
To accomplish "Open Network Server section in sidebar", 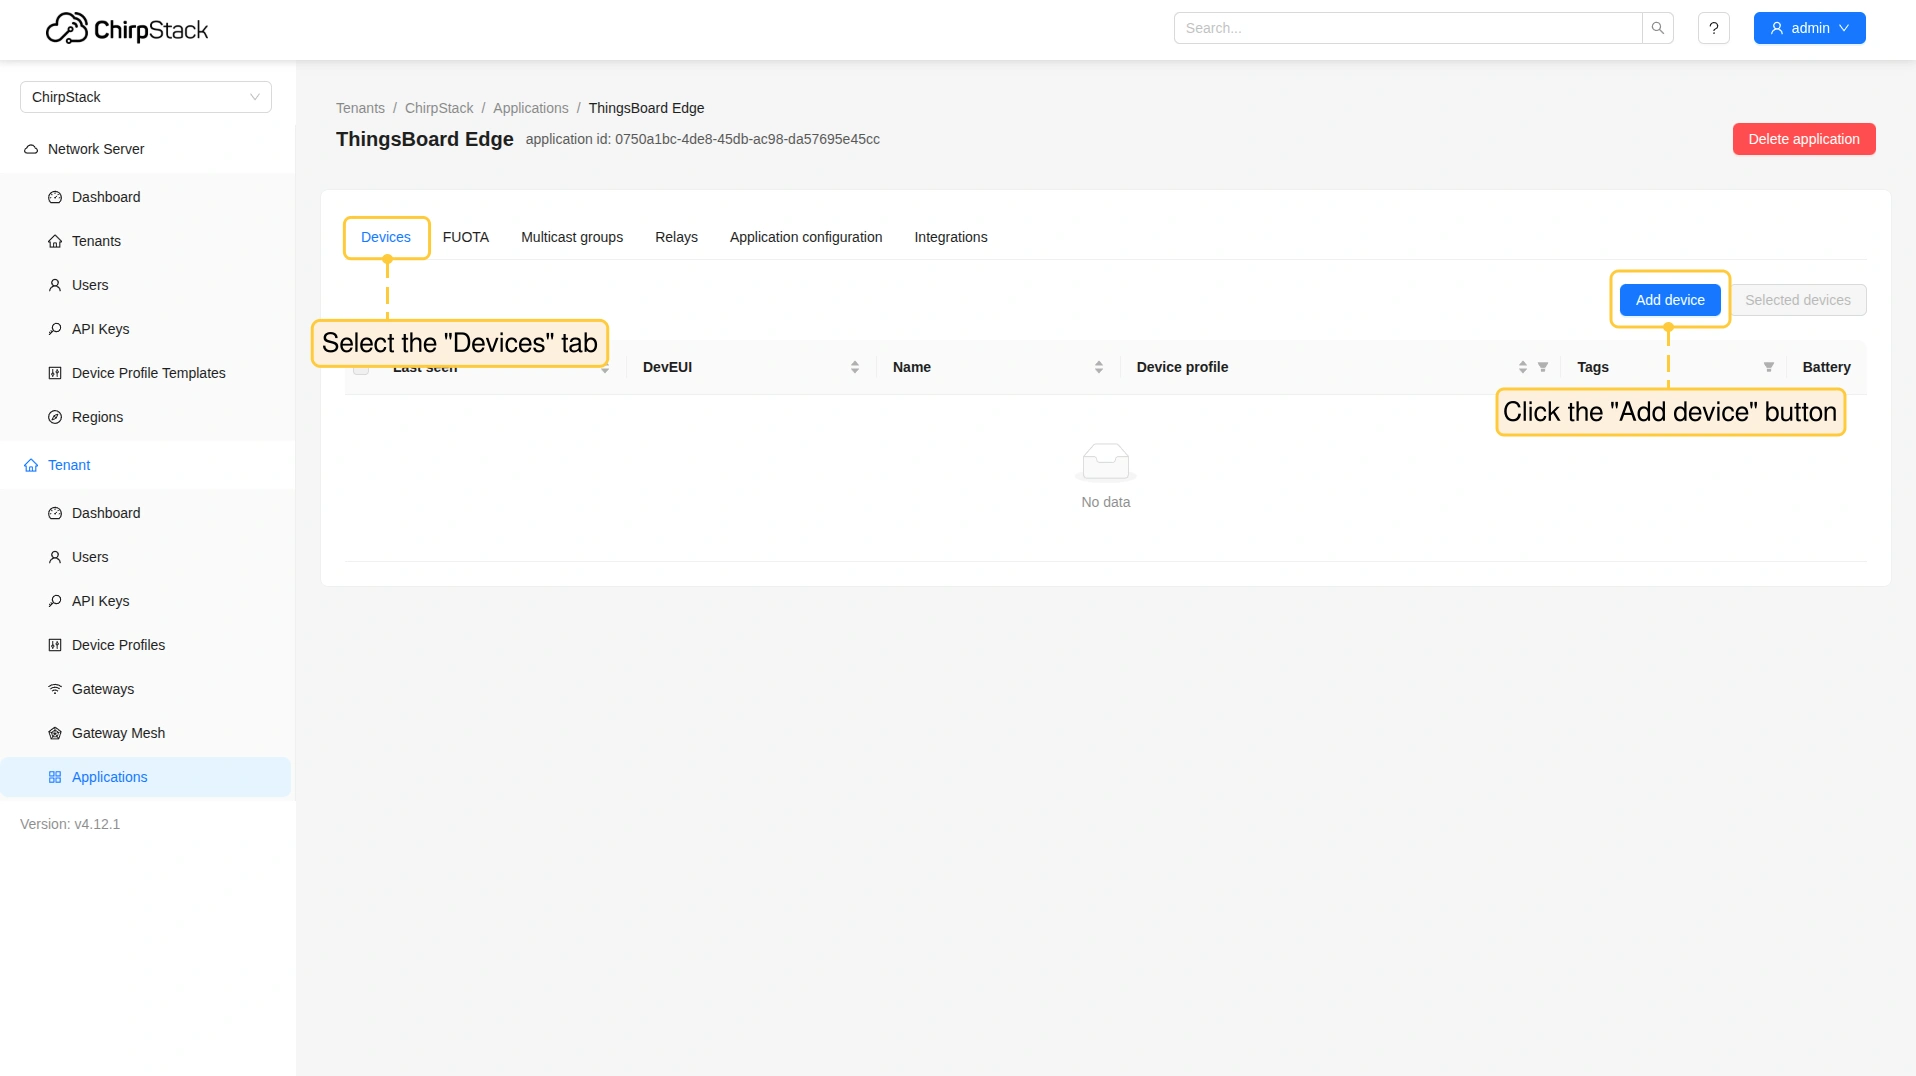I will pyautogui.click(x=146, y=149).
